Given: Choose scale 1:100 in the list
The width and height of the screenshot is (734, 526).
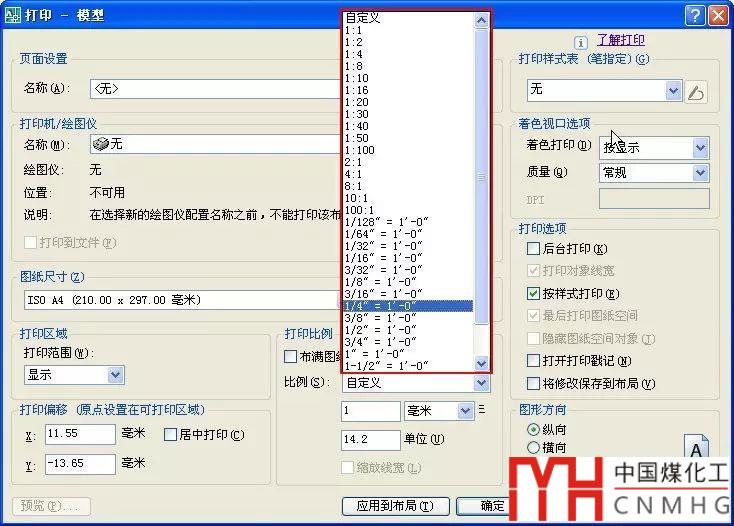Looking at the screenshot, I should (408, 150).
